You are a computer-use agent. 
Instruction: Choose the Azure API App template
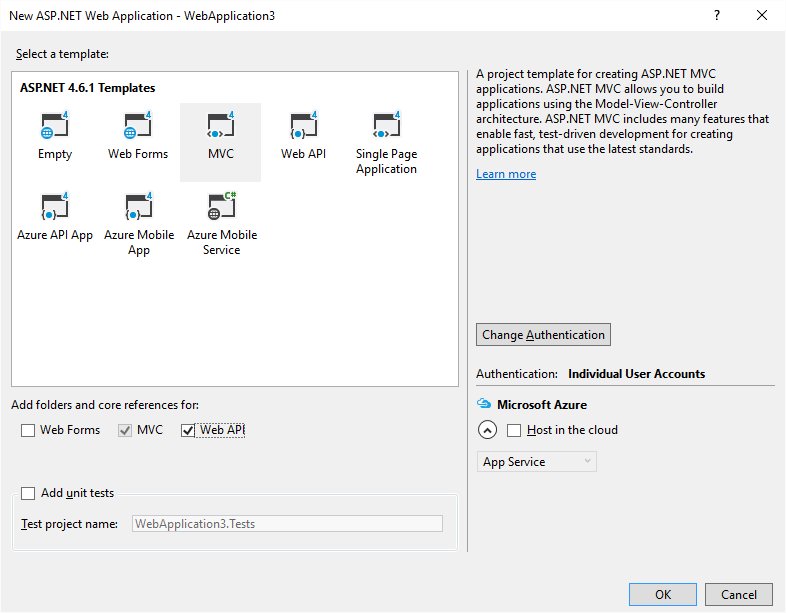[55, 216]
